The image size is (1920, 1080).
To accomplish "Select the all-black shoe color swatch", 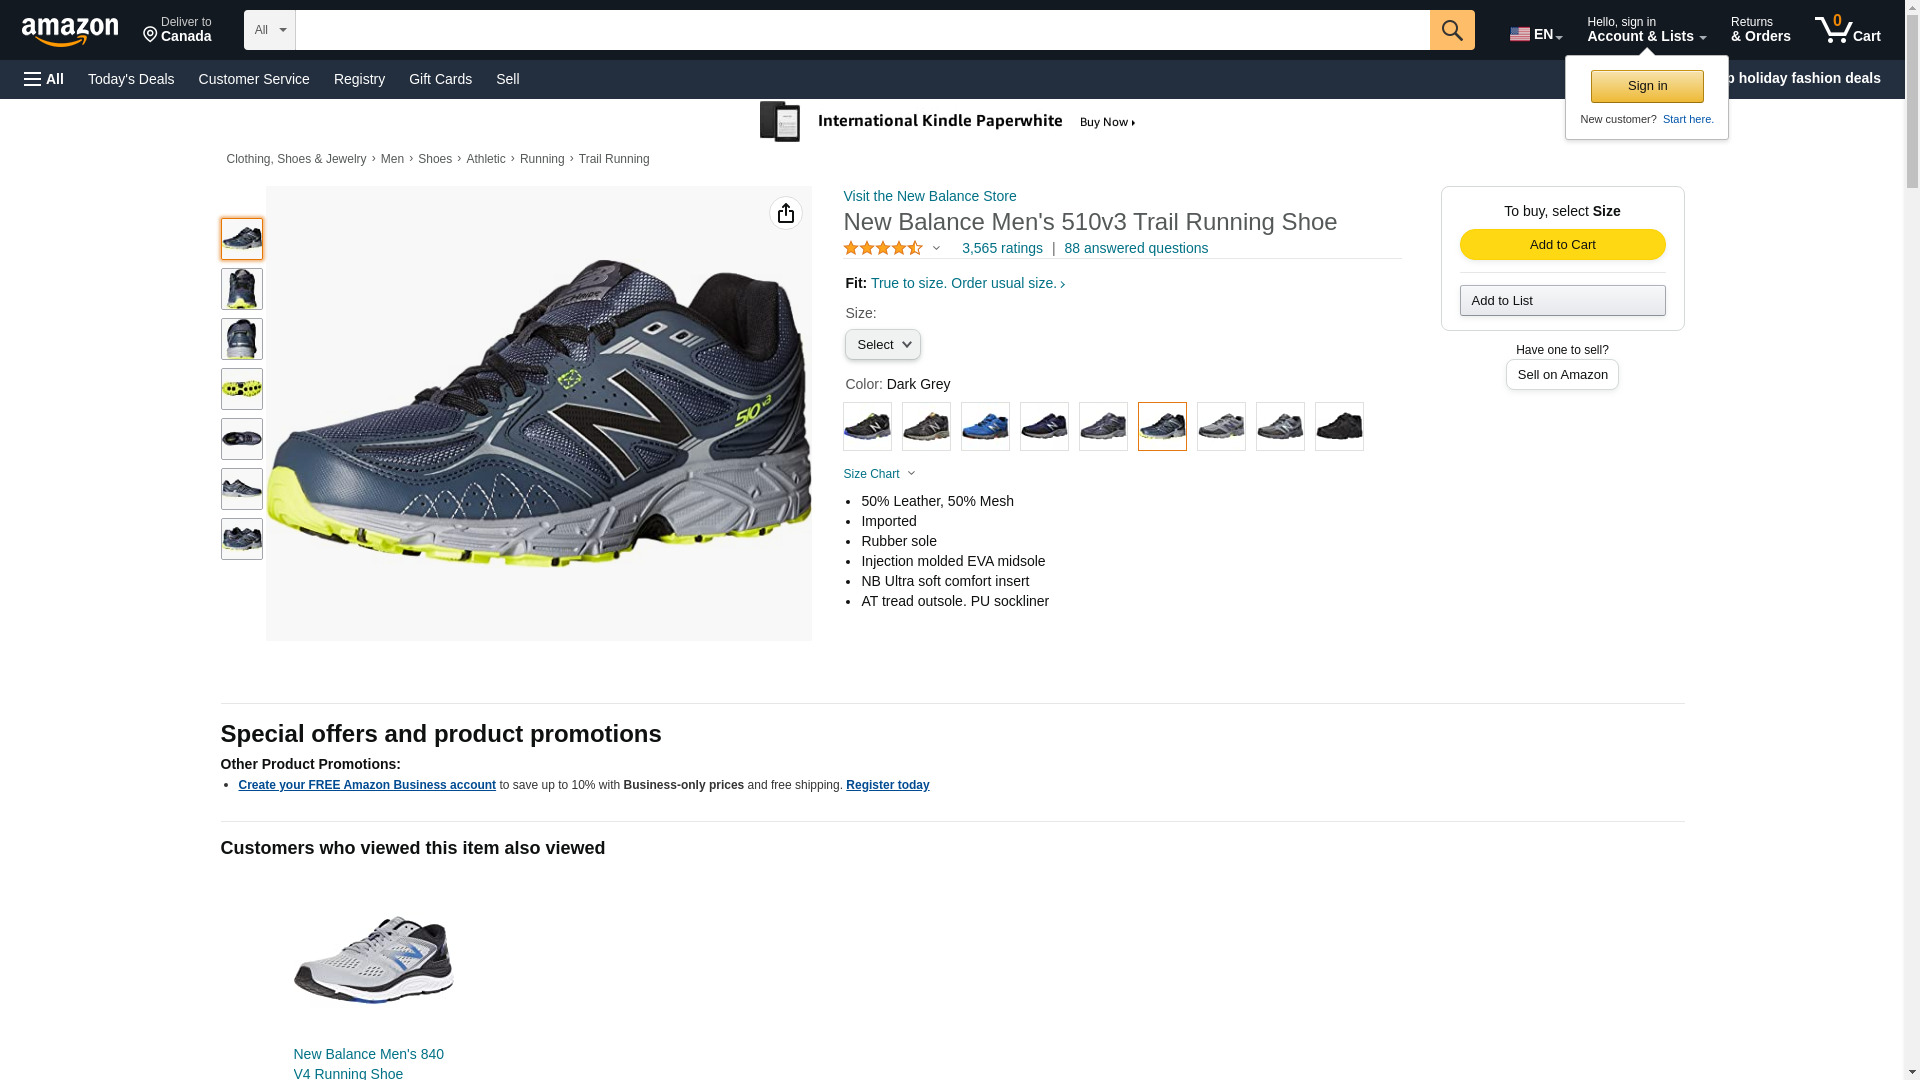I will click(1339, 426).
